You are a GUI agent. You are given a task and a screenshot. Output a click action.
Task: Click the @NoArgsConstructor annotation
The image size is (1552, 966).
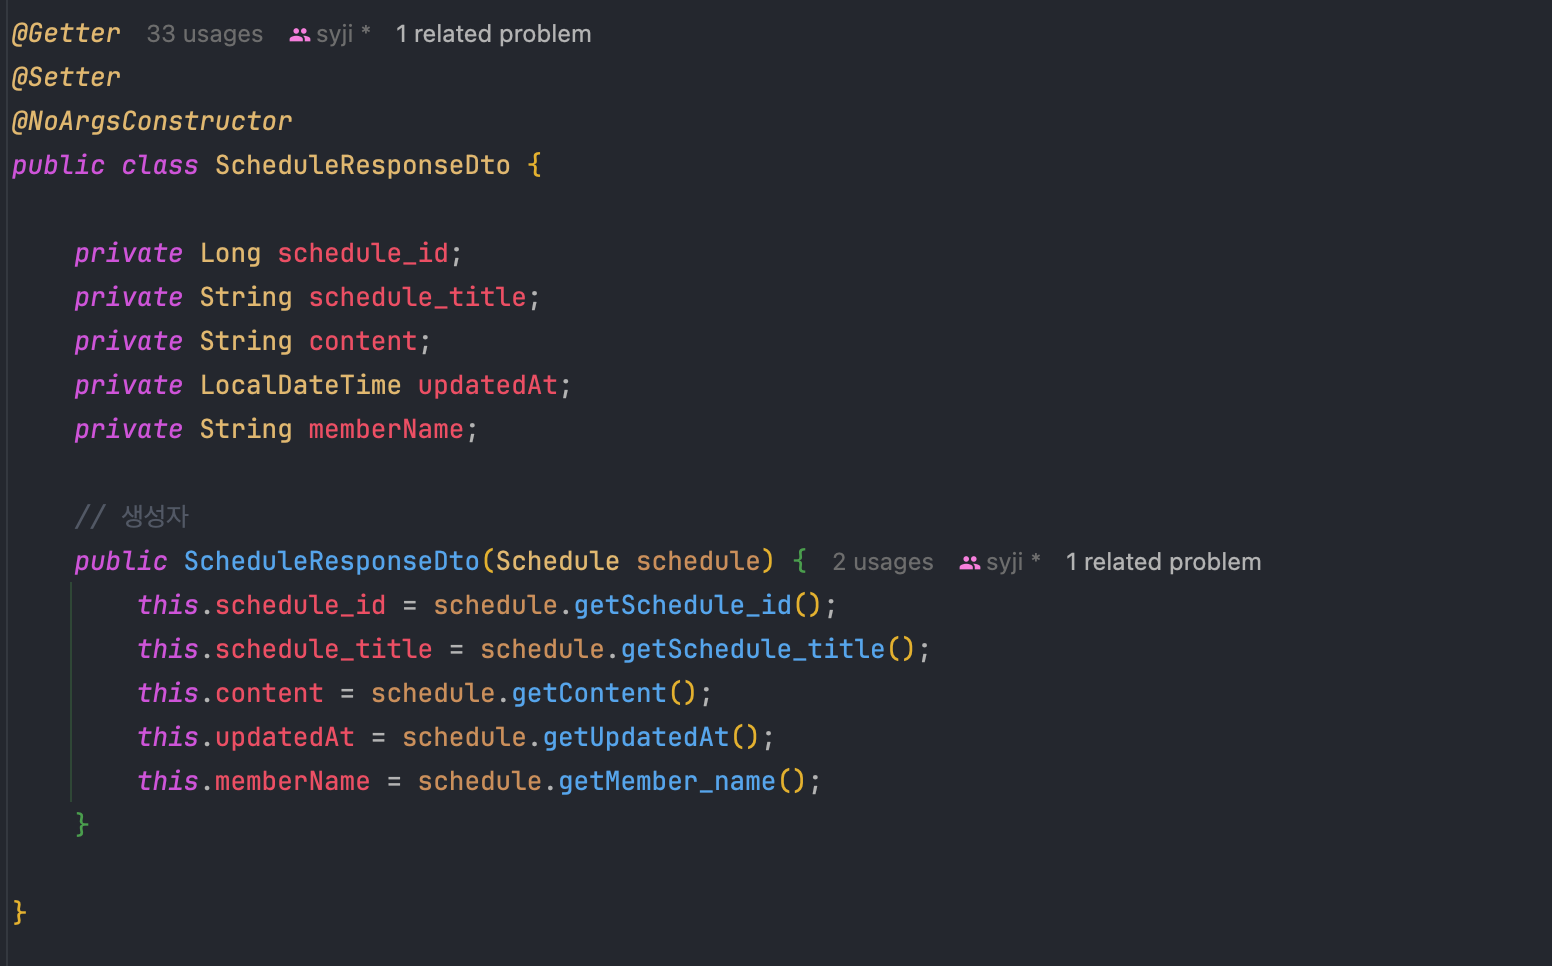click(x=152, y=121)
